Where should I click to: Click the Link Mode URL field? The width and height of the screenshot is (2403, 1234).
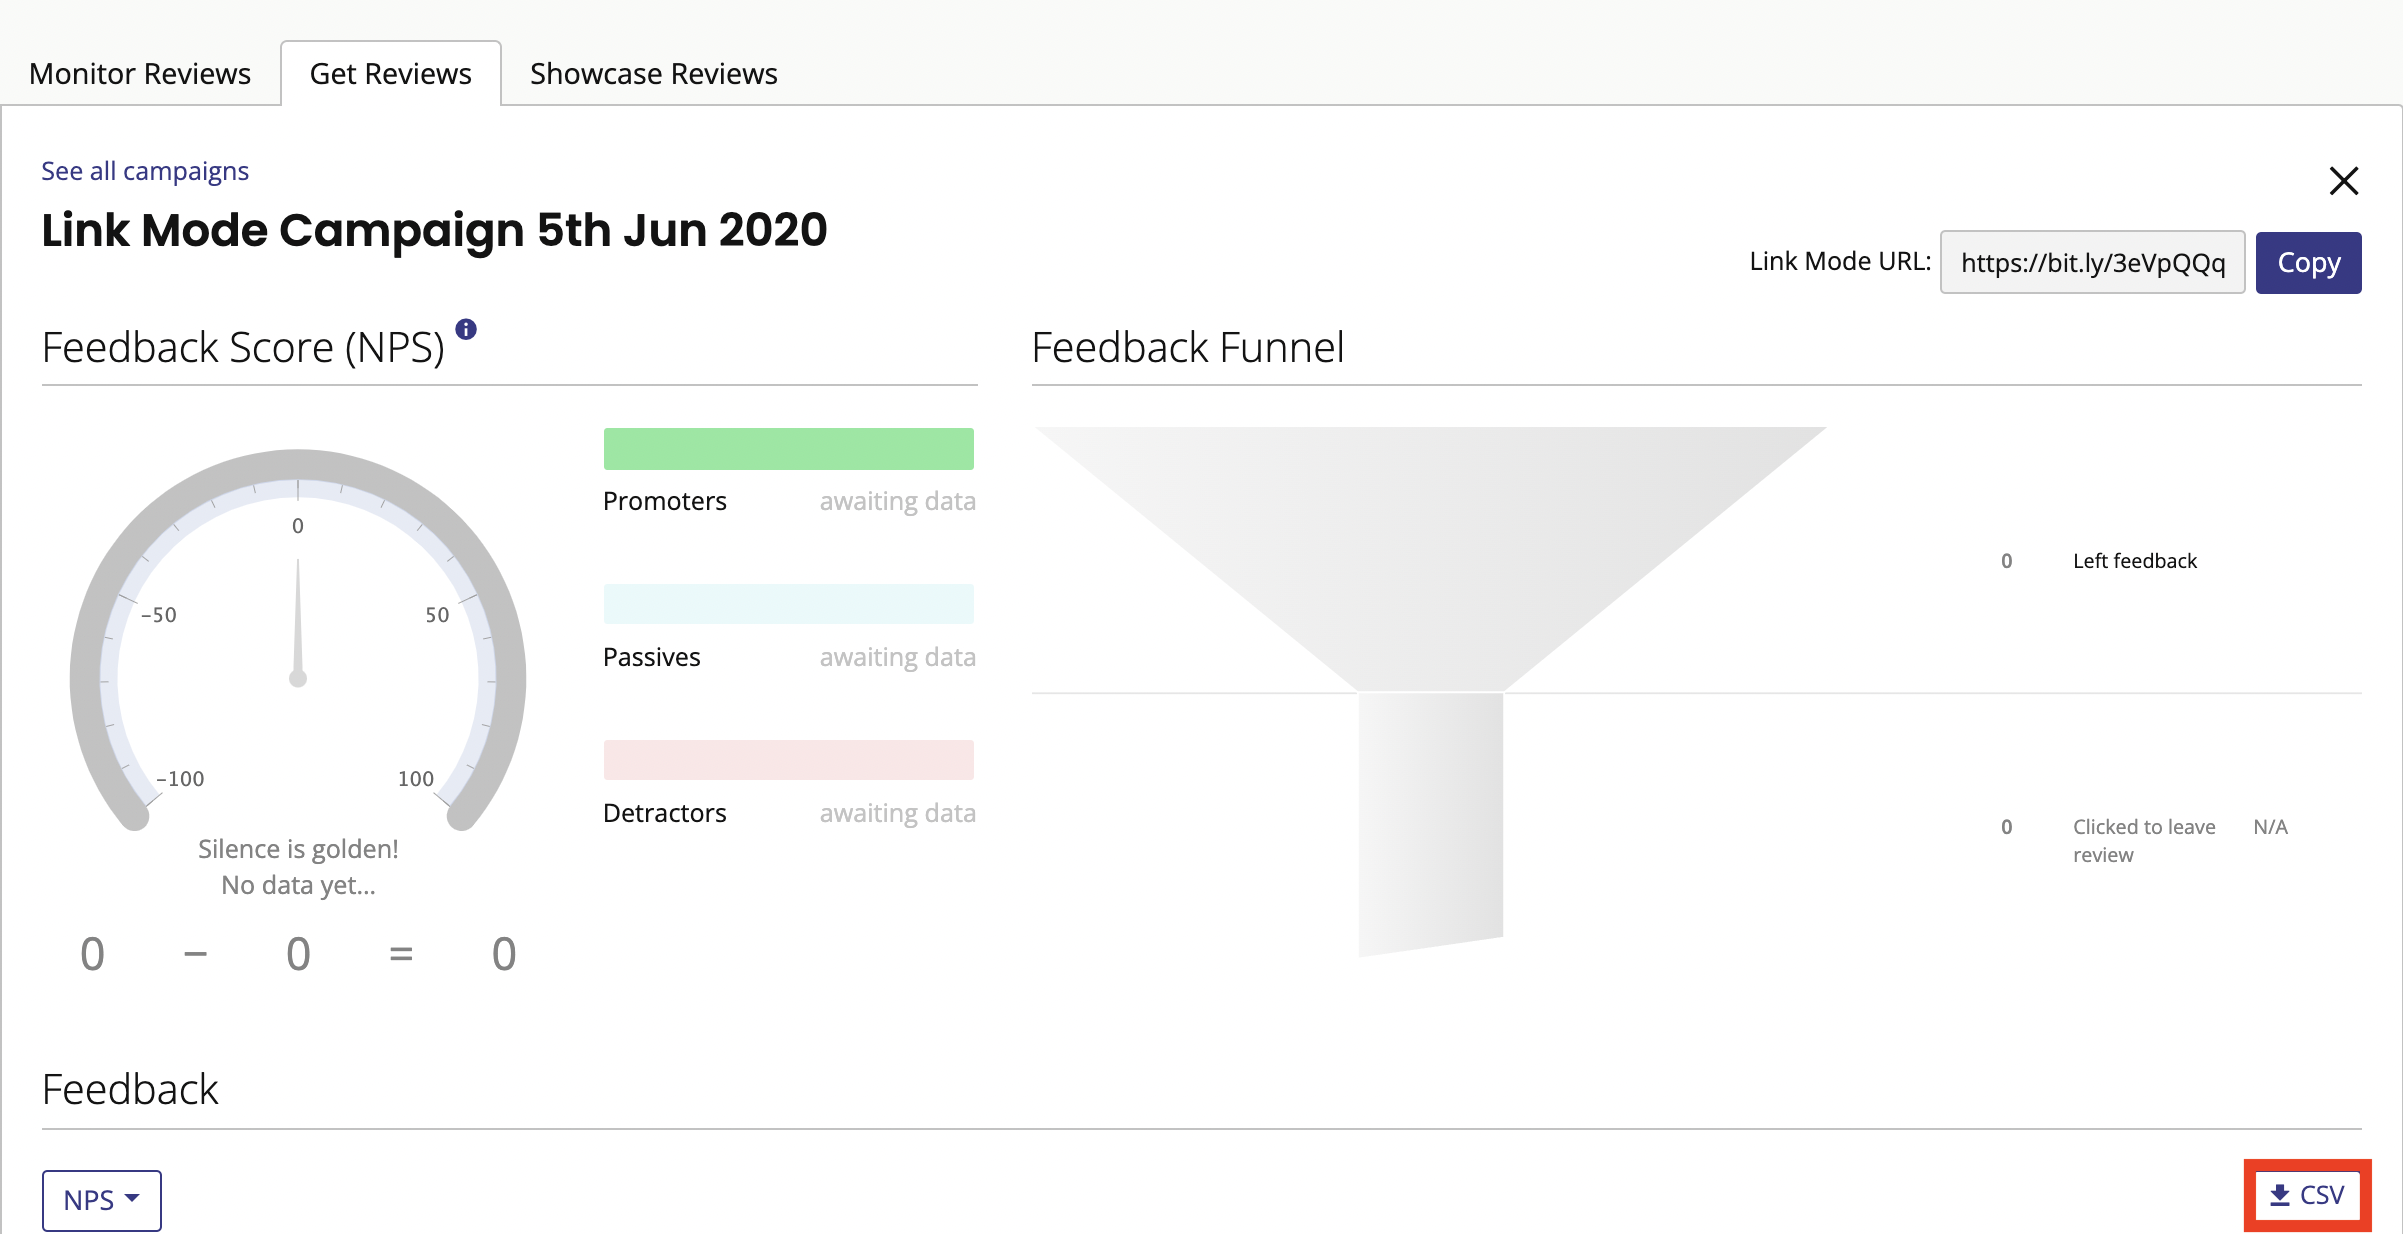(x=2092, y=263)
